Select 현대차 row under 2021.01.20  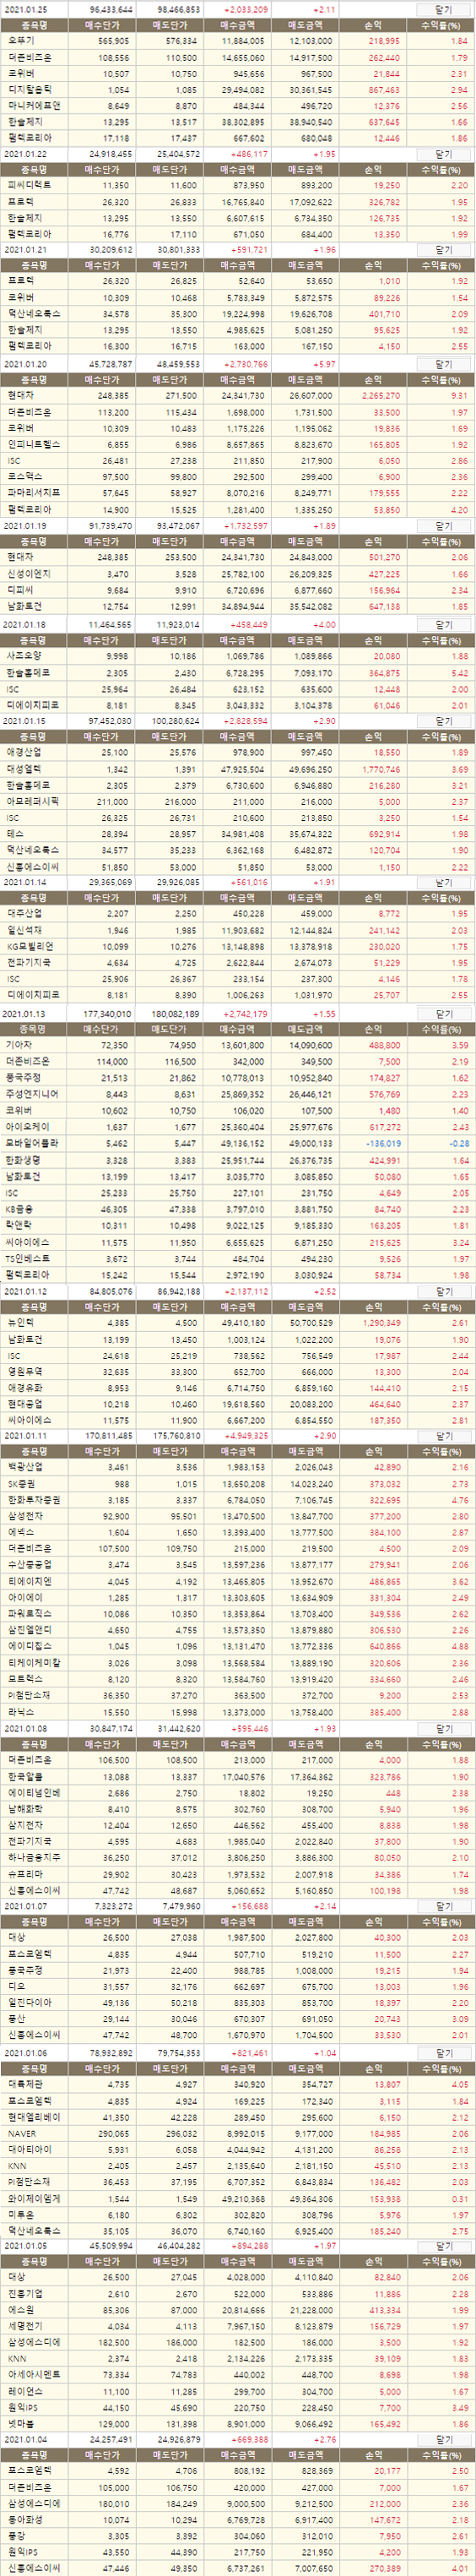coord(238,396)
